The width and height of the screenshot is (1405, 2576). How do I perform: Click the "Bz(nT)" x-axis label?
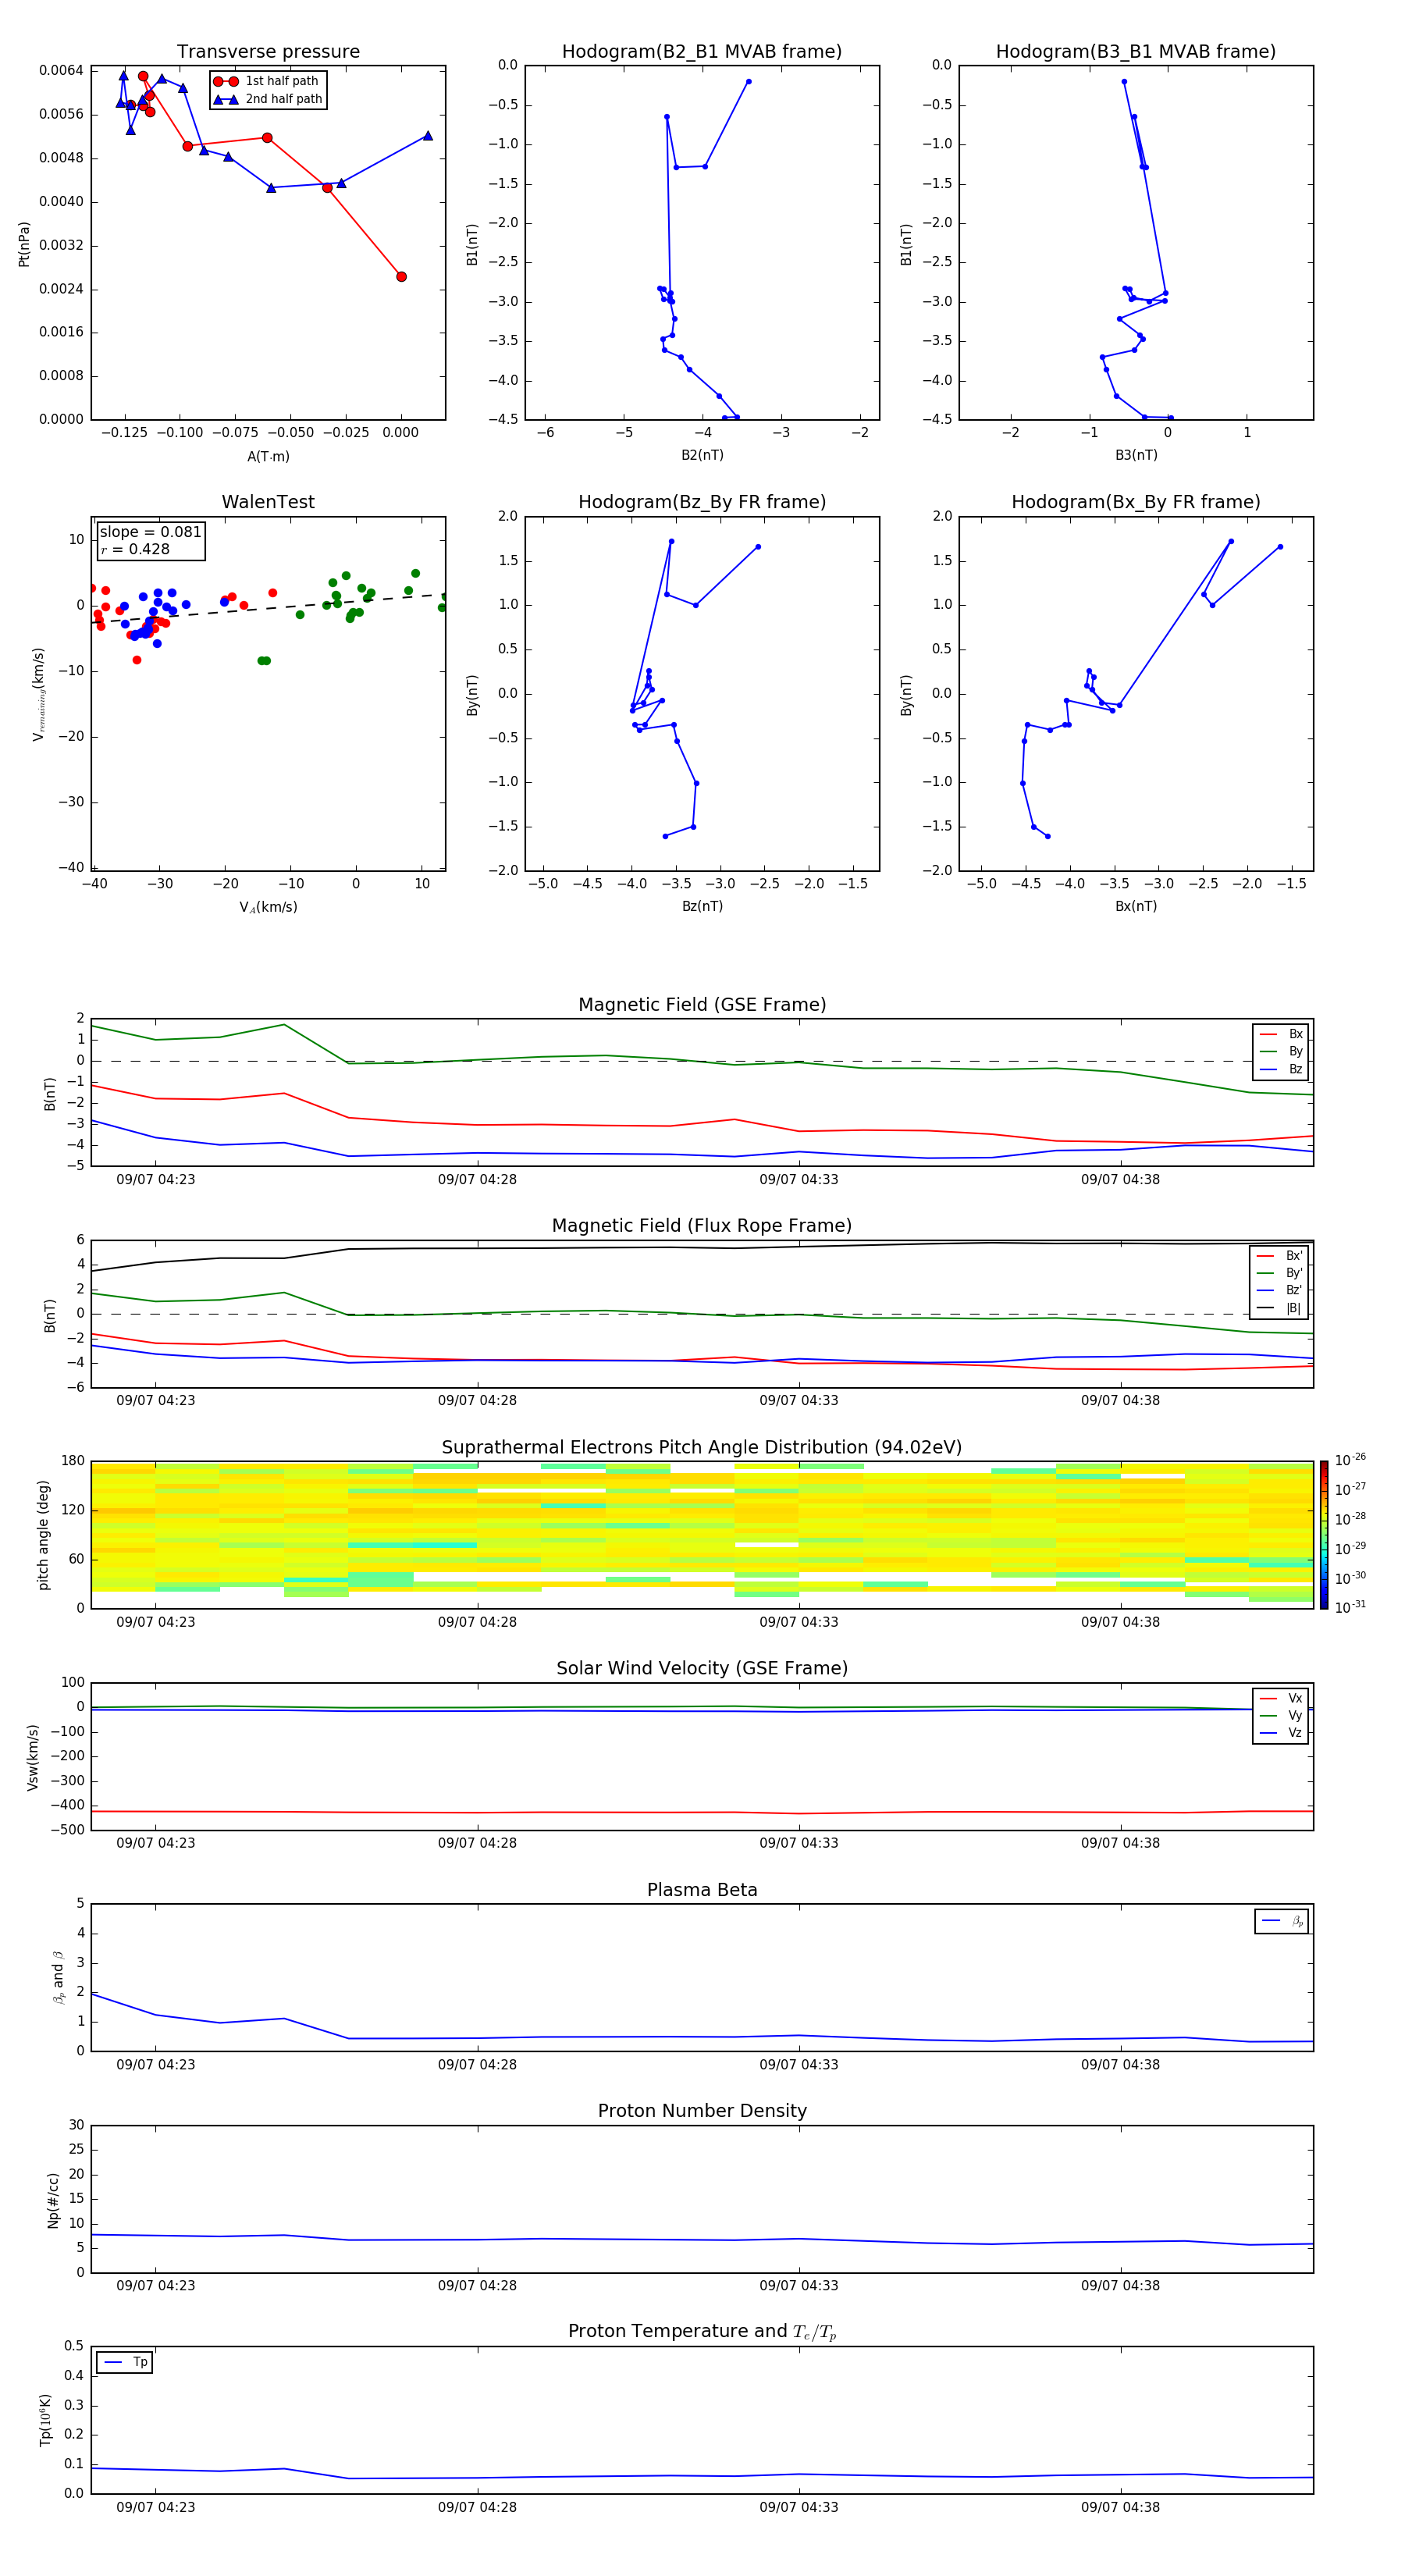702,906
